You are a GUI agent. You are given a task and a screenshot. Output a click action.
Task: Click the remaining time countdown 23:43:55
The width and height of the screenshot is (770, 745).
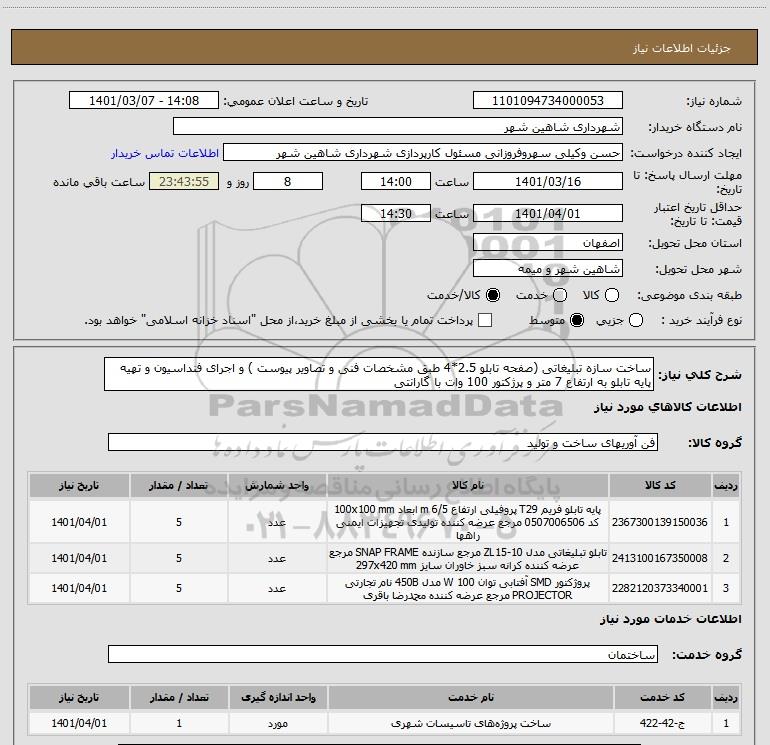[184, 181]
